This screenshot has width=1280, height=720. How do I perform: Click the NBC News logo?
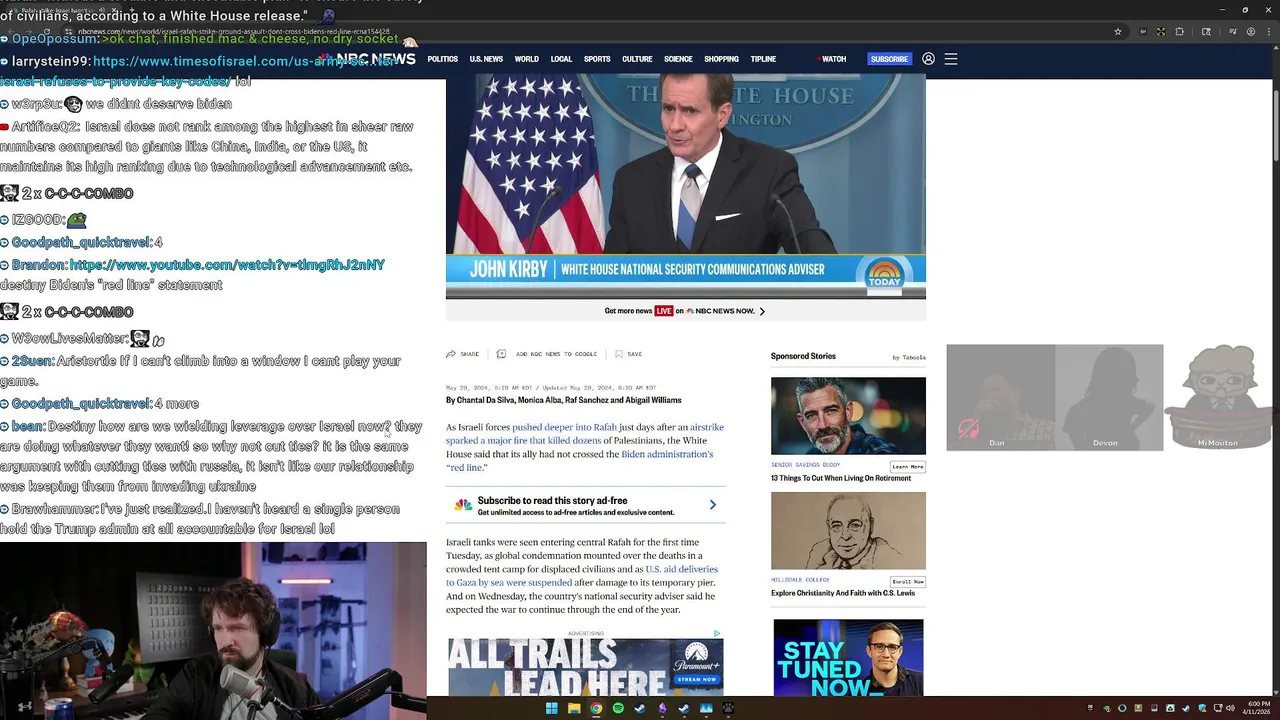[x=367, y=59]
